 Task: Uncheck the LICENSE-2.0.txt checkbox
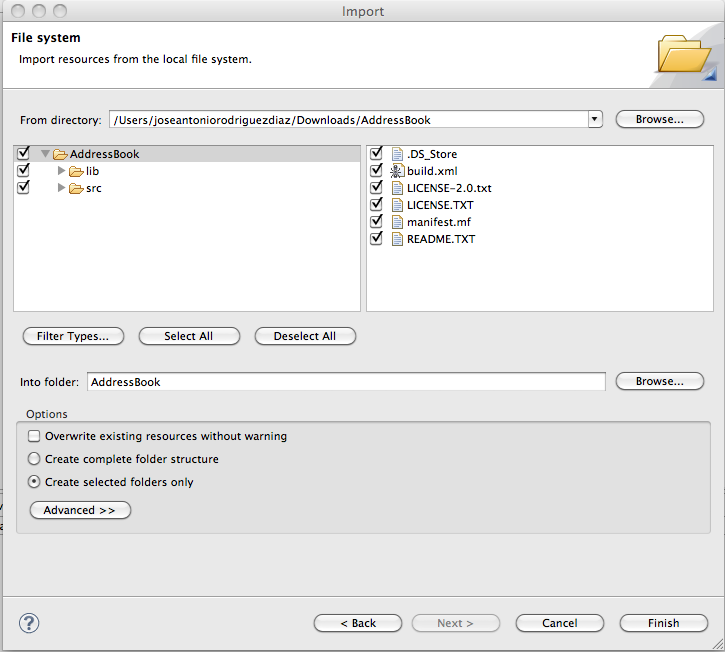pos(376,187)
